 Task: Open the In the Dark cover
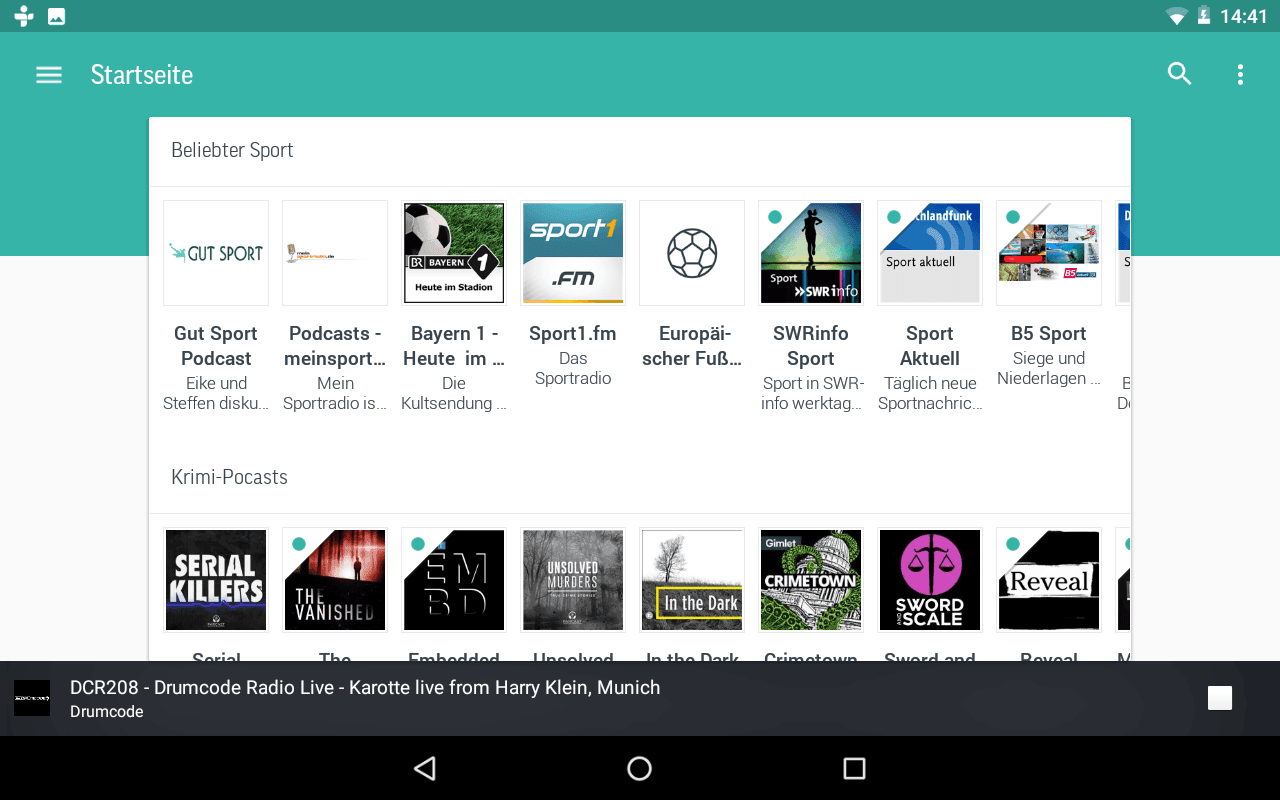[692, 580]
